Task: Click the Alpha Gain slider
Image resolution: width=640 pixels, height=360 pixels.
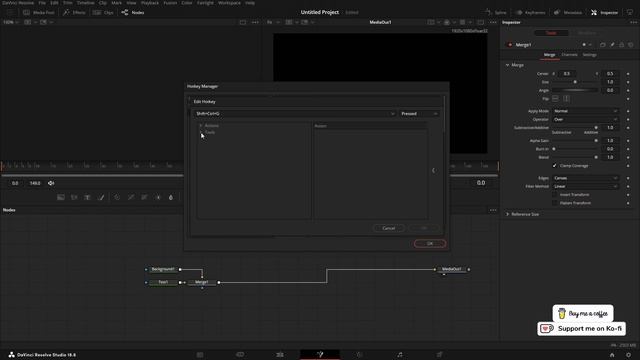Action: pos(575,140)
